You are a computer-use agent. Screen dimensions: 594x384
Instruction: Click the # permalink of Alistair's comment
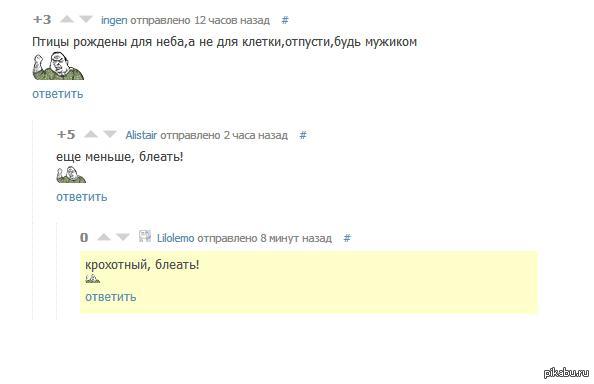tap(303, 135)
